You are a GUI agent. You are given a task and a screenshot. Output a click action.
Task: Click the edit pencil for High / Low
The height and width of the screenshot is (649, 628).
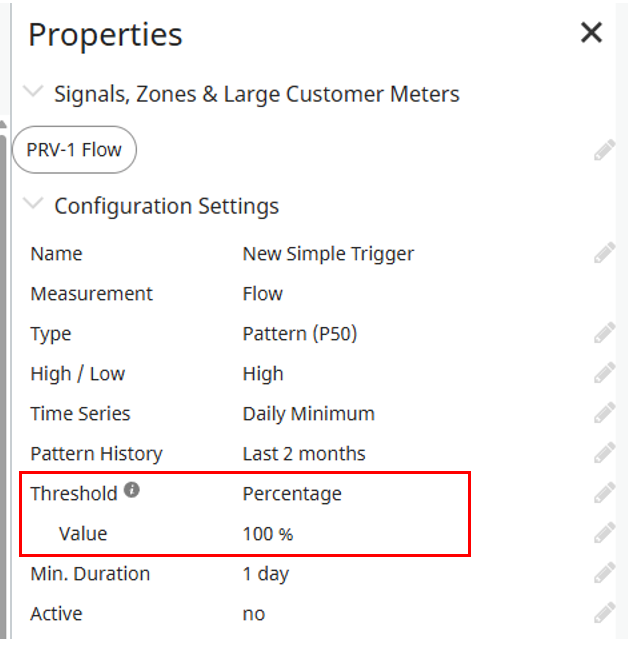pos(604,373)
